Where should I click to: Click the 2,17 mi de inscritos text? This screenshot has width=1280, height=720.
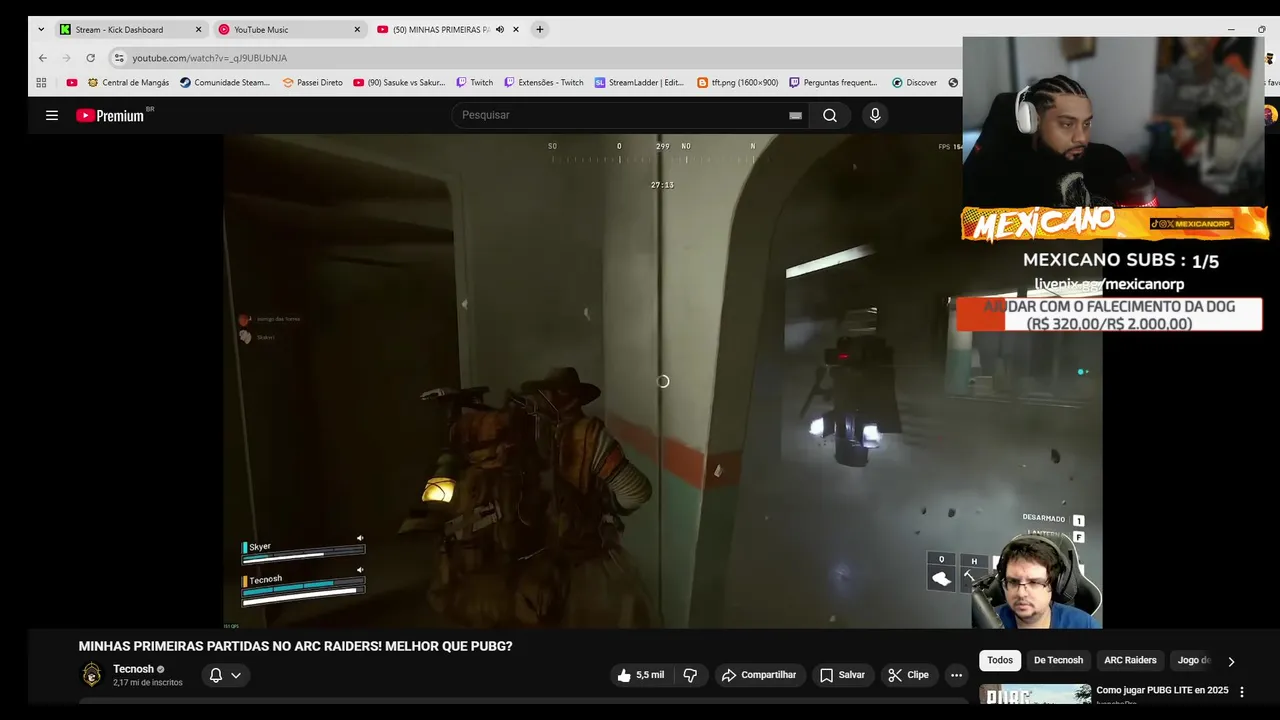[148, 683]
